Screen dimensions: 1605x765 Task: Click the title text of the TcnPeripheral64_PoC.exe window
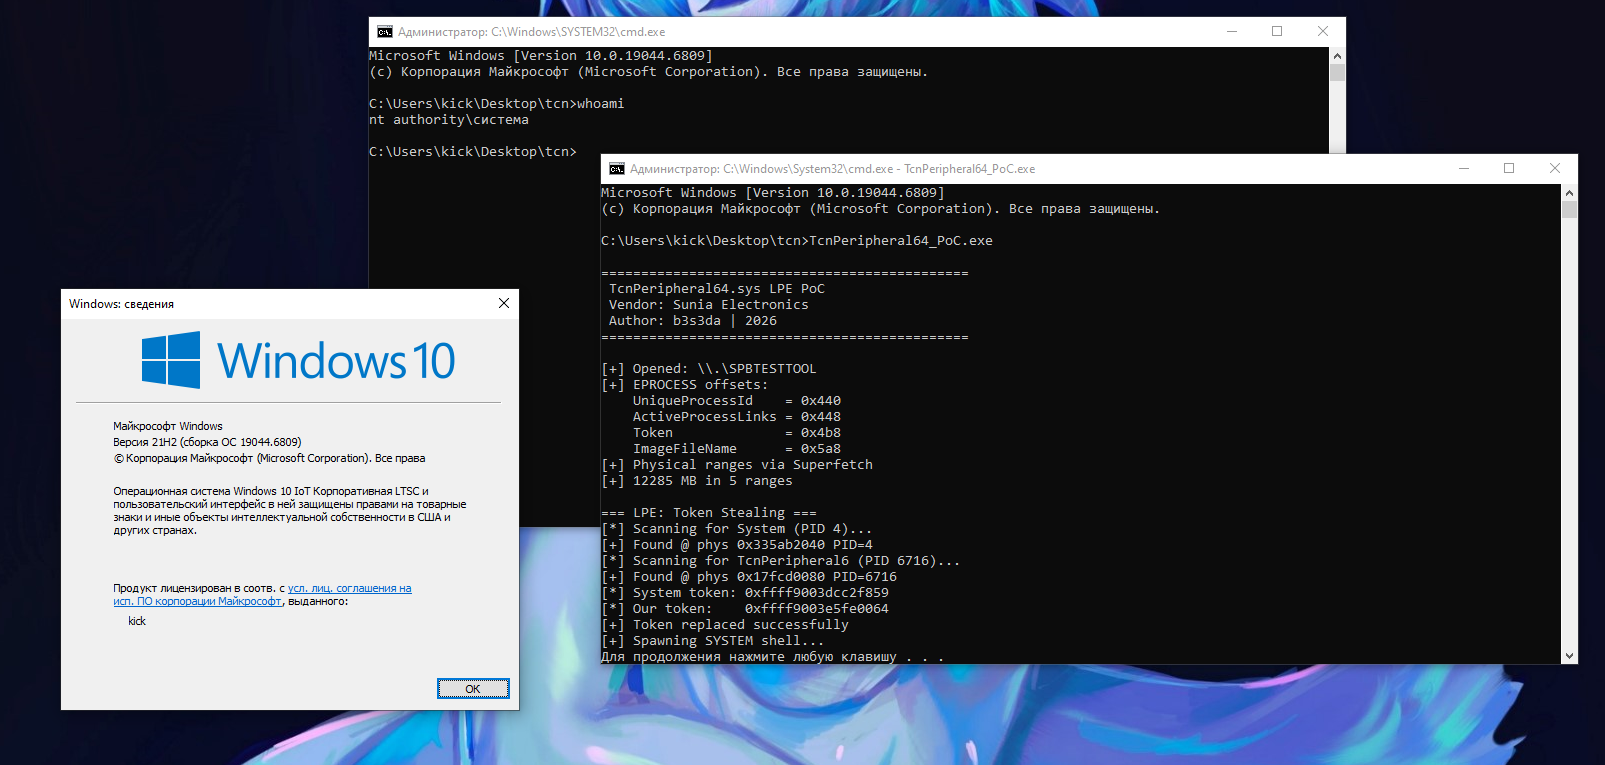click(x=832, y=169)
